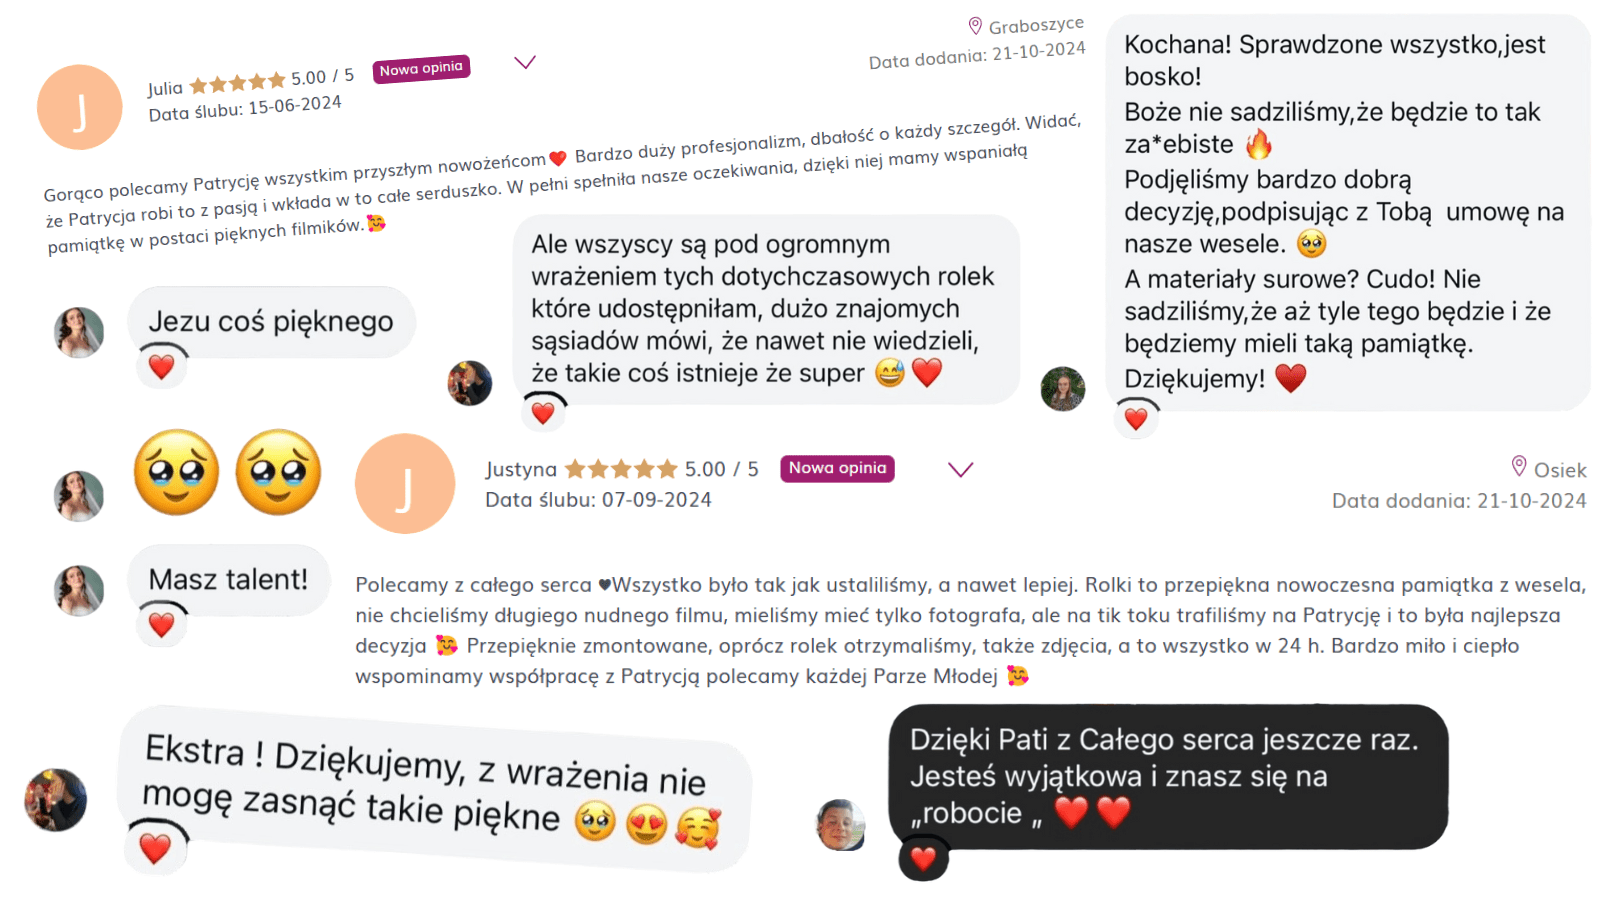Click the Nowa opinia badge on Justyna's review
Viewport: 1600px width, 900px height.
pyautogui.click(x=837, y=468)
